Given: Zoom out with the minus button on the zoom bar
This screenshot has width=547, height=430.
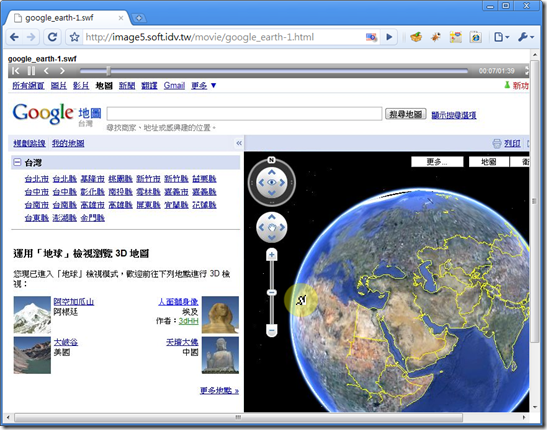Looking at the screenshot, I should tap(272, 330).
